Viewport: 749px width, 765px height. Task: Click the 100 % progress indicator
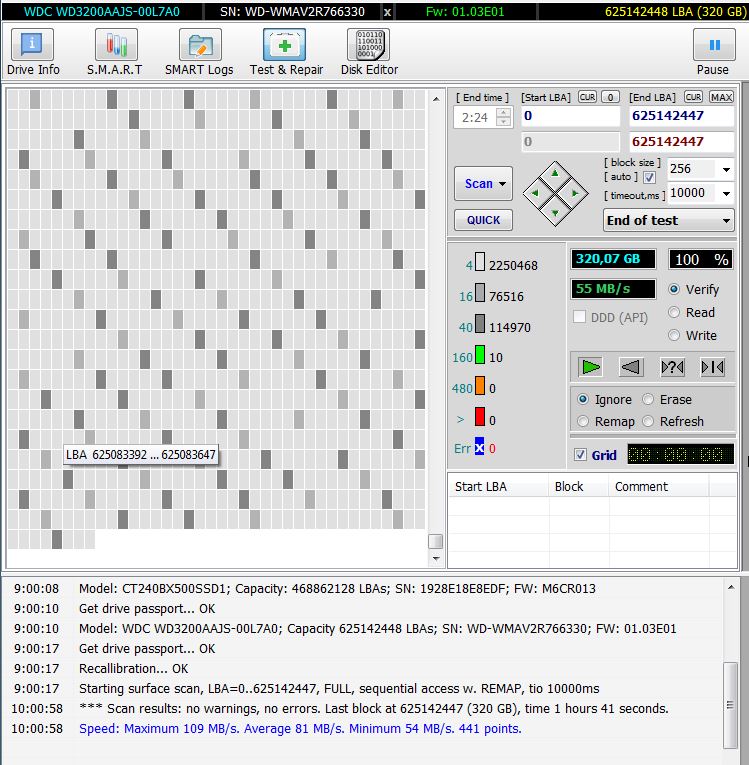point(701,259)
